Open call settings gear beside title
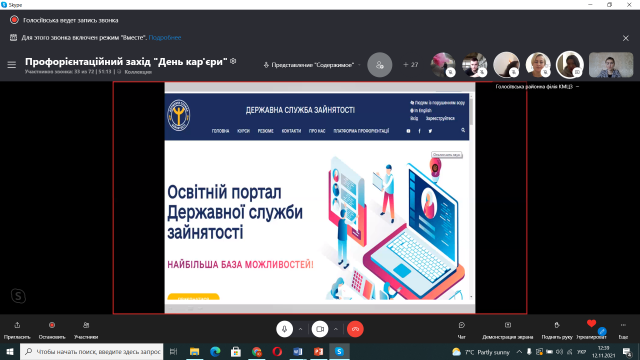 pyautogui.click(x=233, y=61)
